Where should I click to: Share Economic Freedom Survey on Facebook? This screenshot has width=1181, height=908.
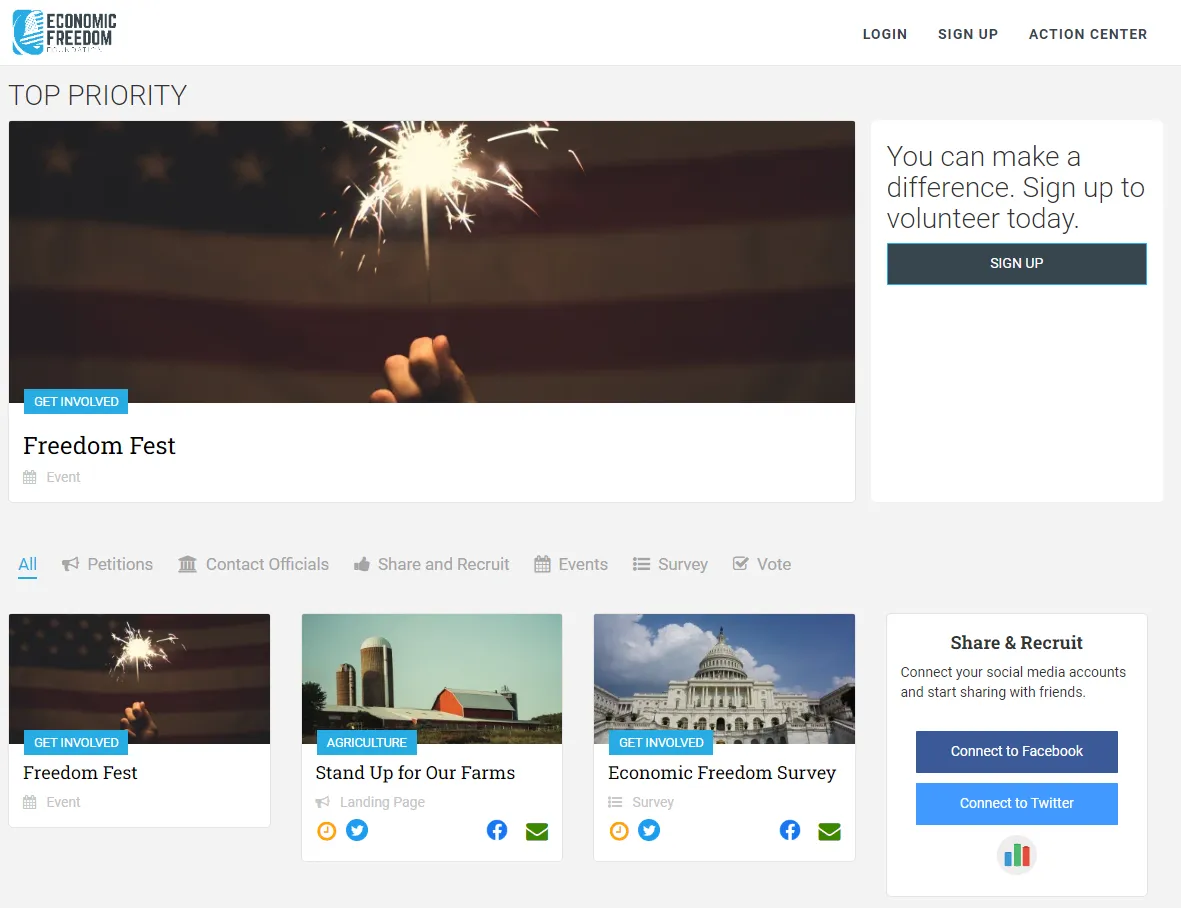coord(789,830)
